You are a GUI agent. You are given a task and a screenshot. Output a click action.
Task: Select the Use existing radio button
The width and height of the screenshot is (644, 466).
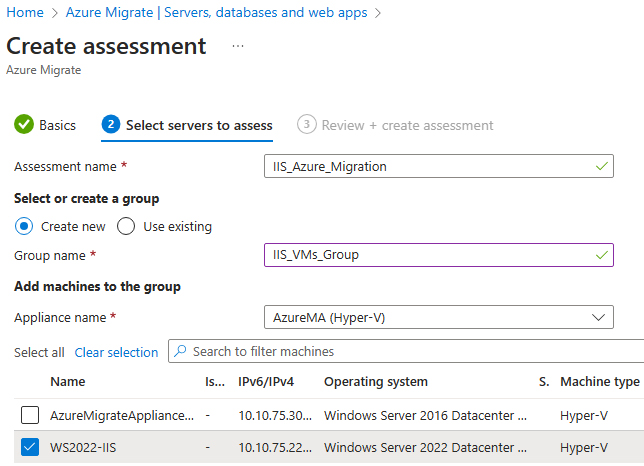point(126,226)
